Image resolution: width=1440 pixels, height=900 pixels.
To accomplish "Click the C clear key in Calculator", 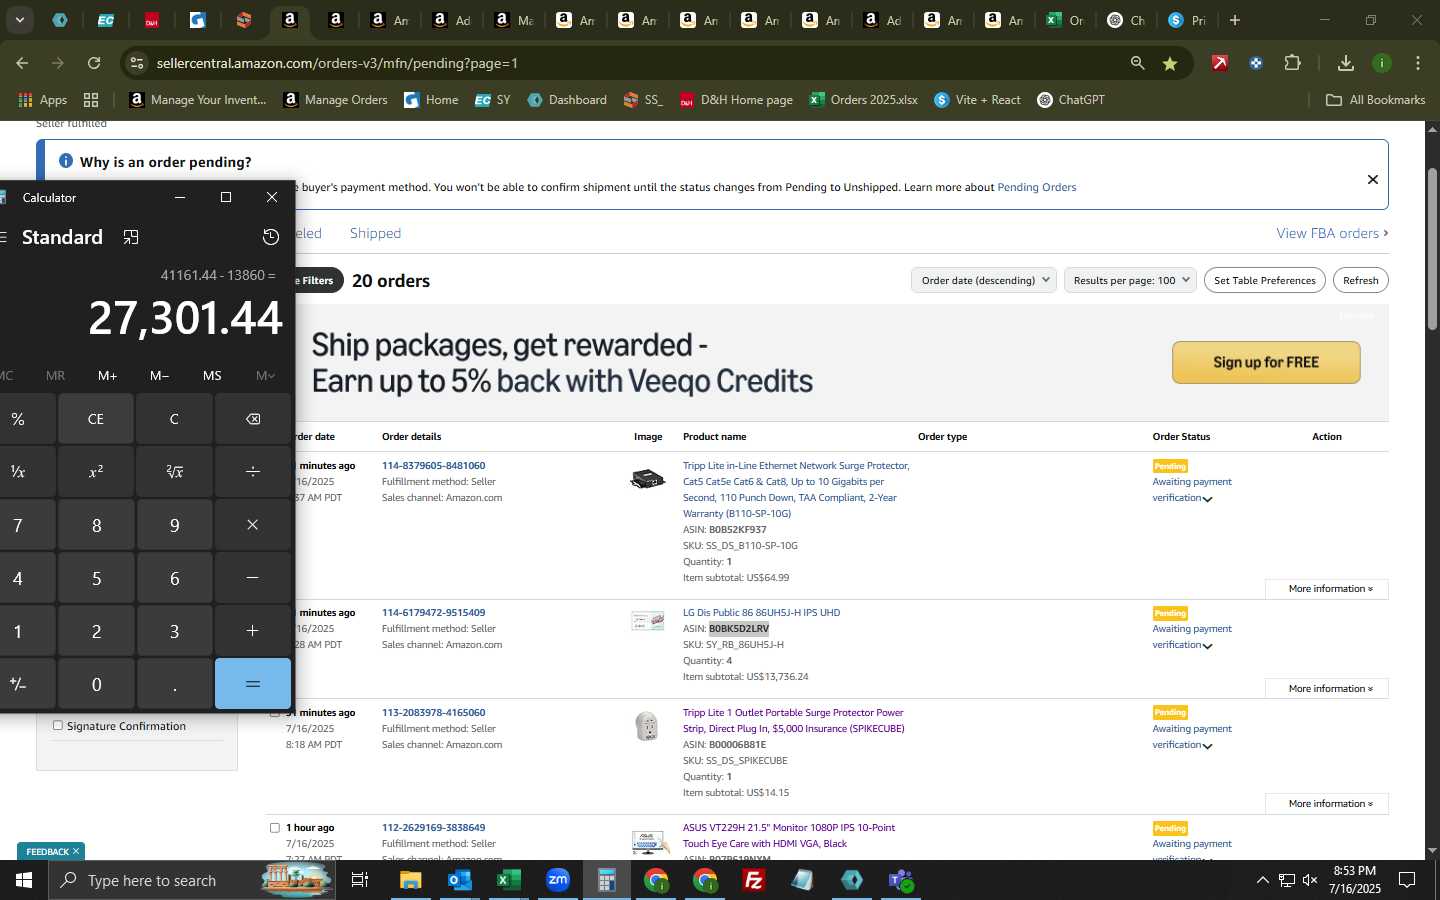I will 174,419.
